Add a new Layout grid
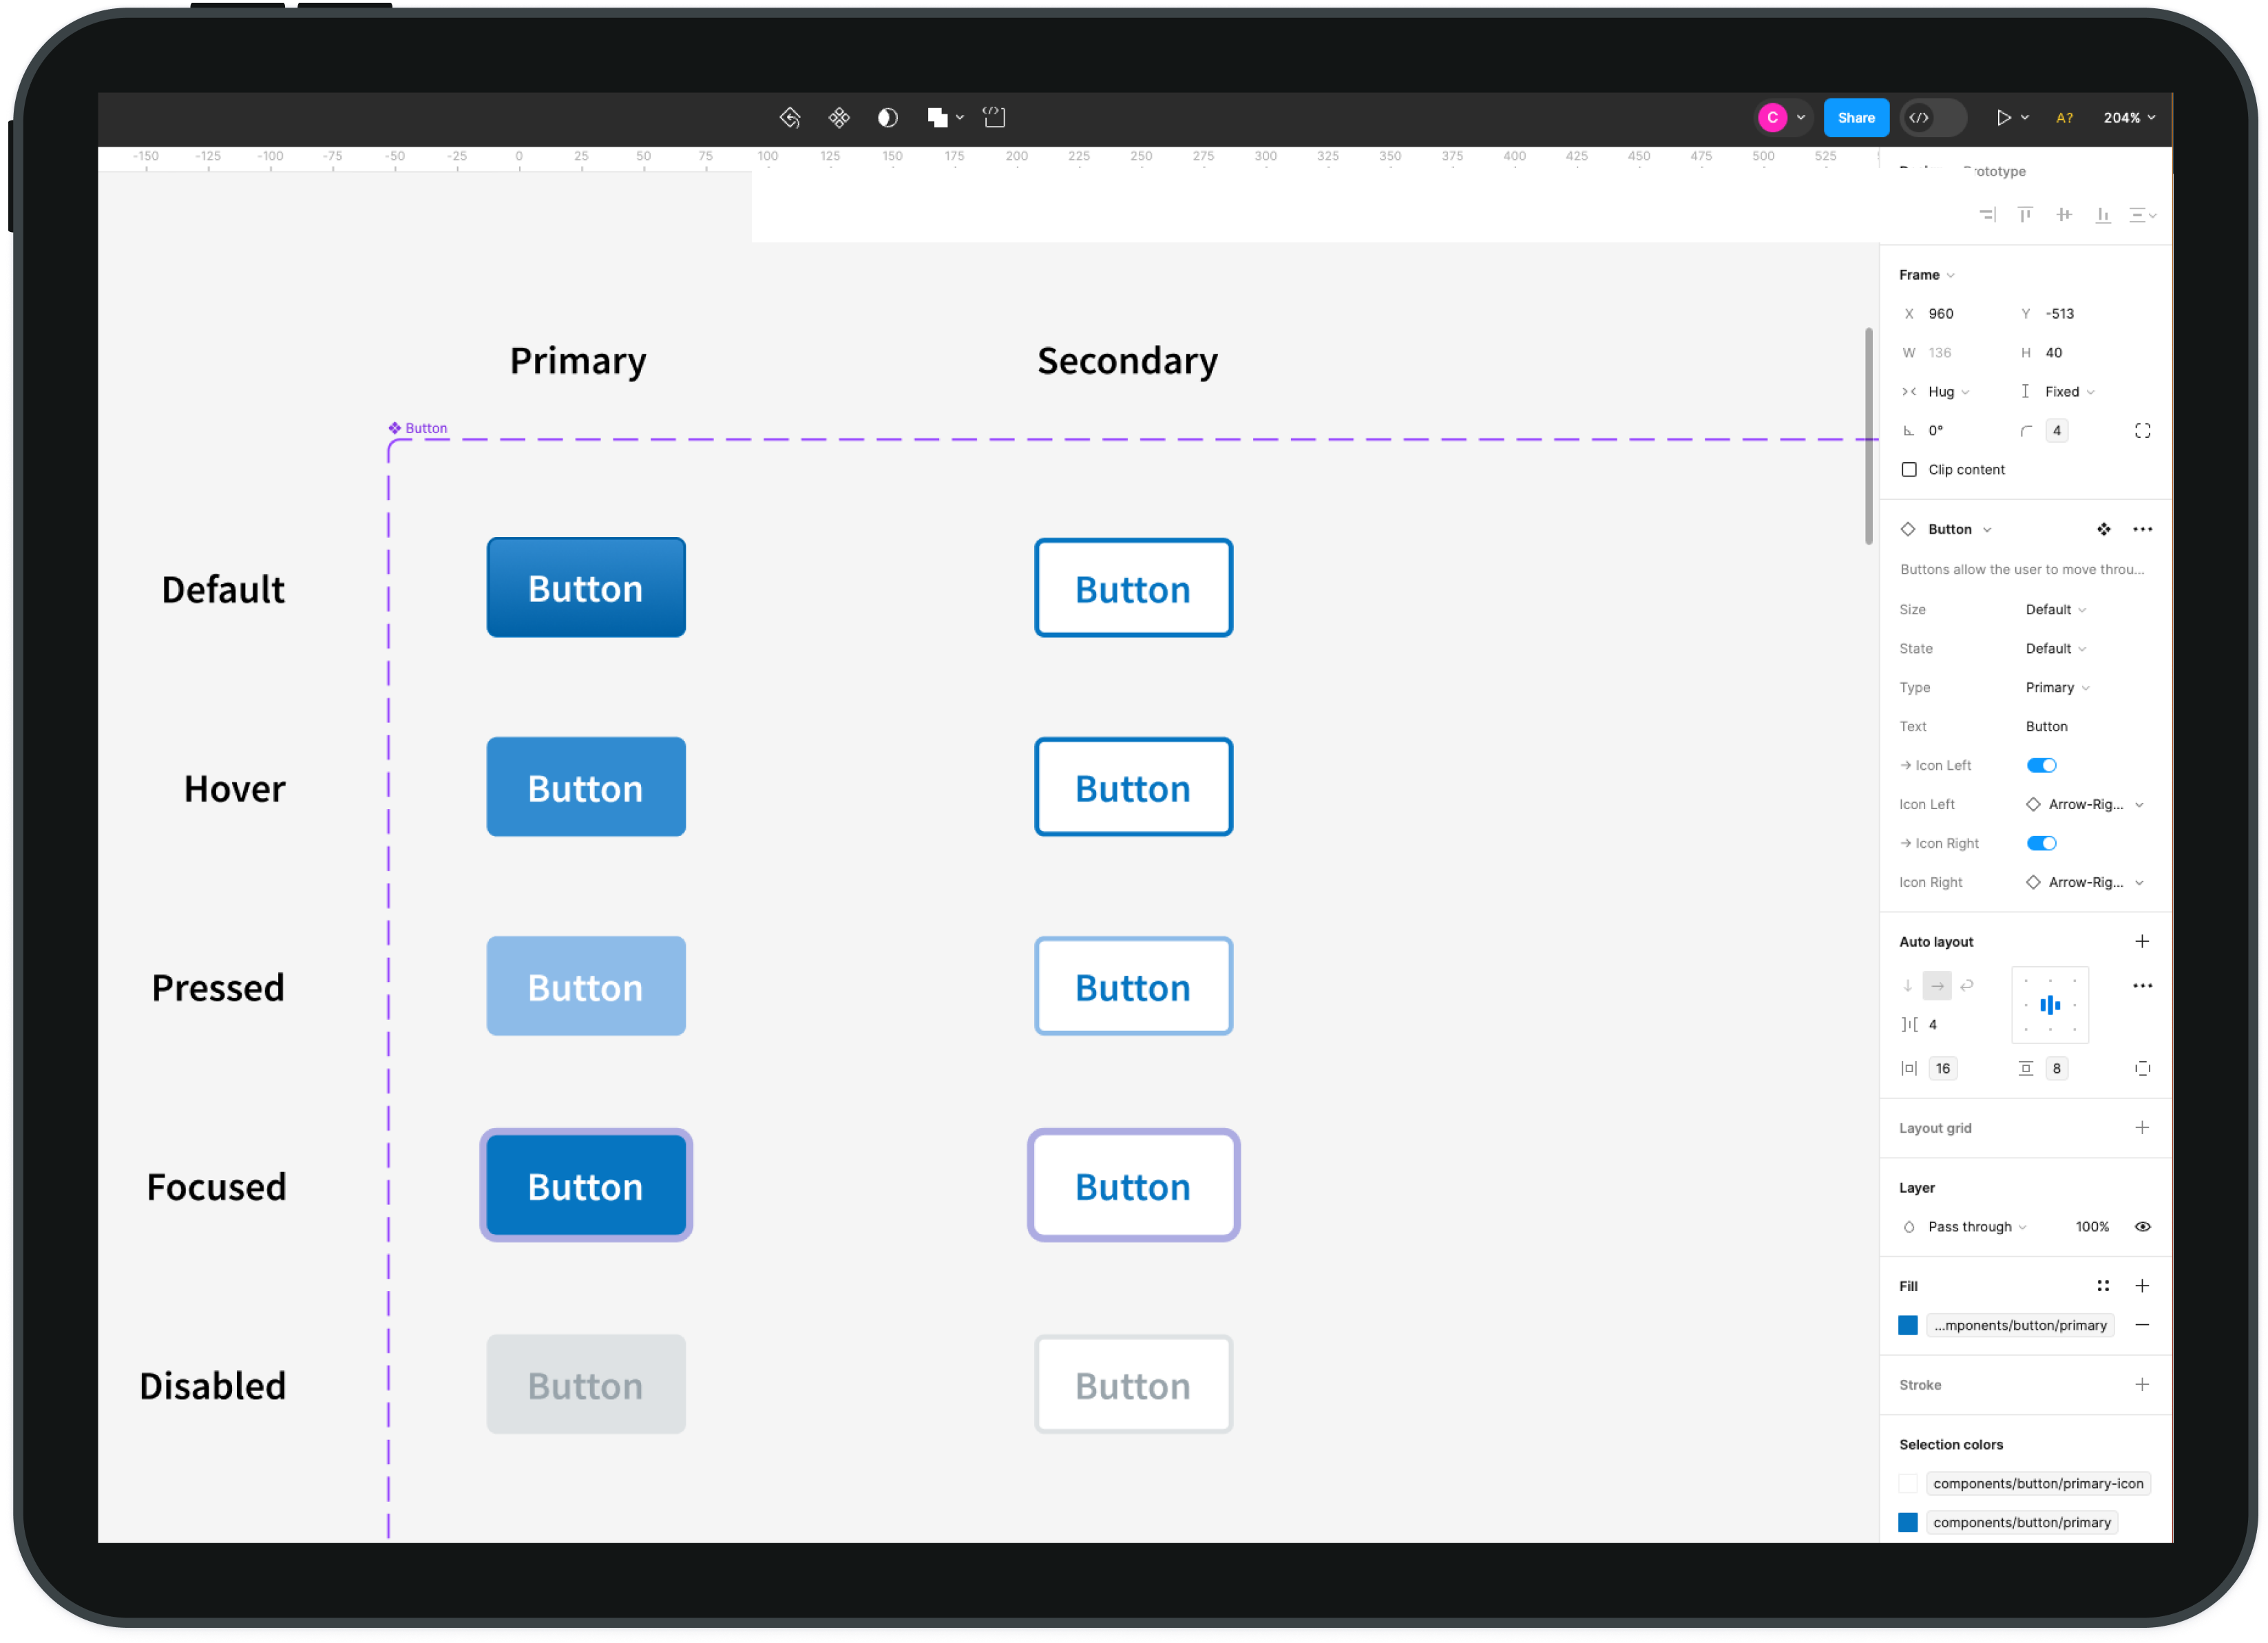The height and width of the screenshot is (1643, 2268). (x=2141, y=1128)
